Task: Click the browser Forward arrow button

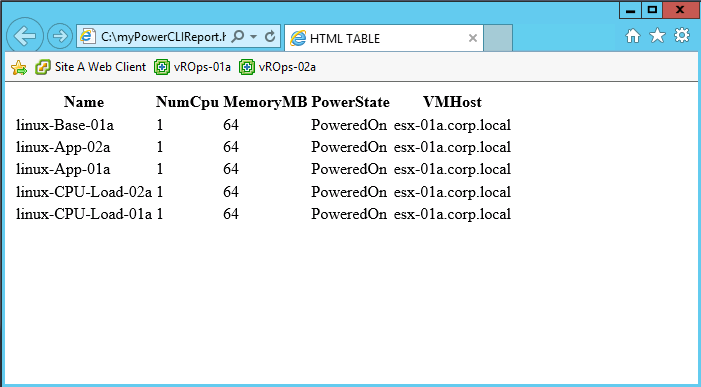Action: coord(60,36)
